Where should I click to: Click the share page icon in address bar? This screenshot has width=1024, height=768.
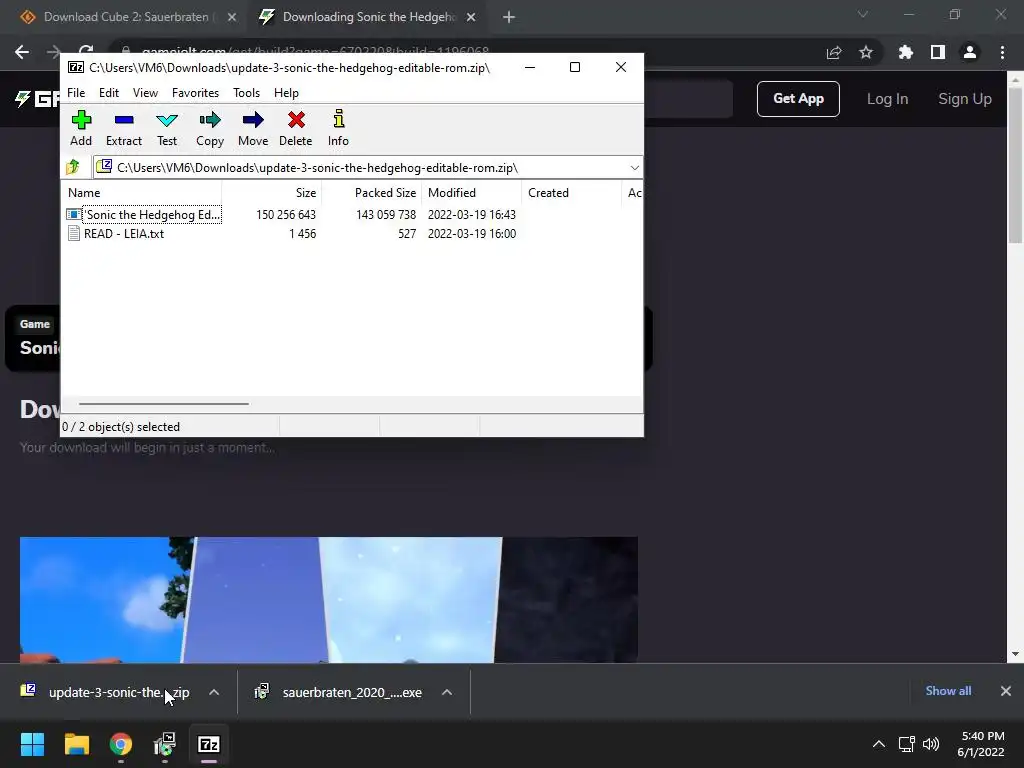tap(834, 53)
